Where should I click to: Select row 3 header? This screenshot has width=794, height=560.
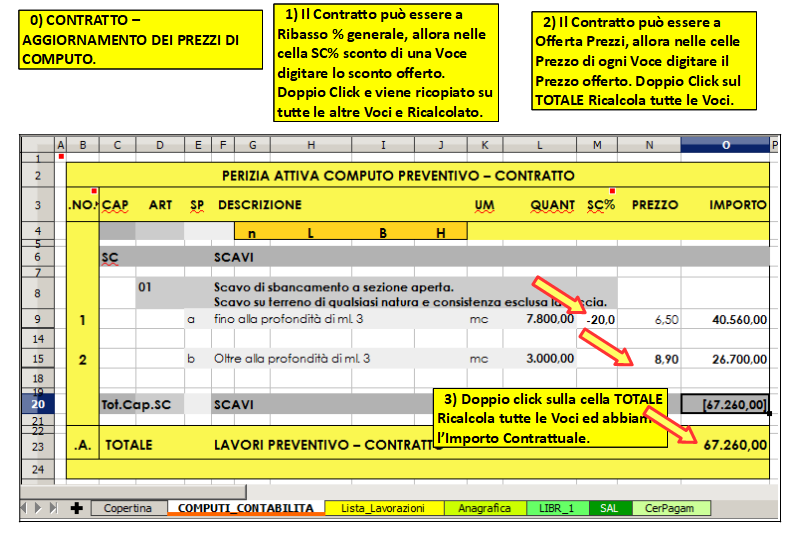pos(38,205)
